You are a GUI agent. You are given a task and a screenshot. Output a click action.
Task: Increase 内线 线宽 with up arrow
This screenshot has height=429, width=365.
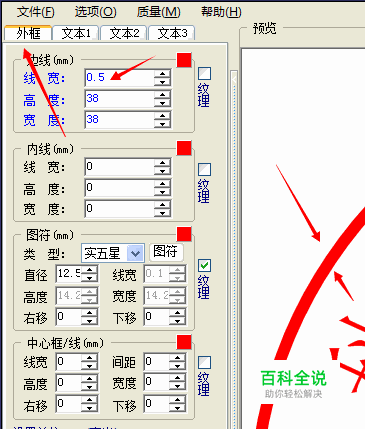[x=162, y=163]
